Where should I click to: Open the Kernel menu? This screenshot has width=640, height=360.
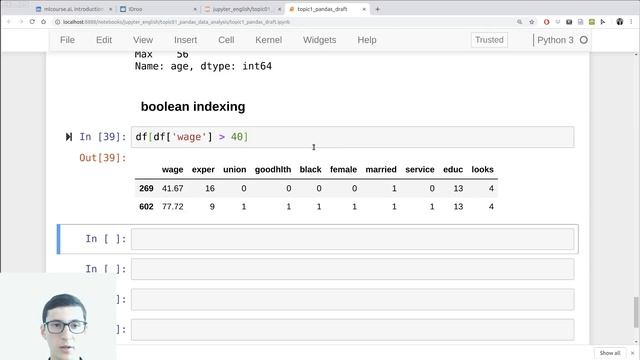tap(269, 40)
